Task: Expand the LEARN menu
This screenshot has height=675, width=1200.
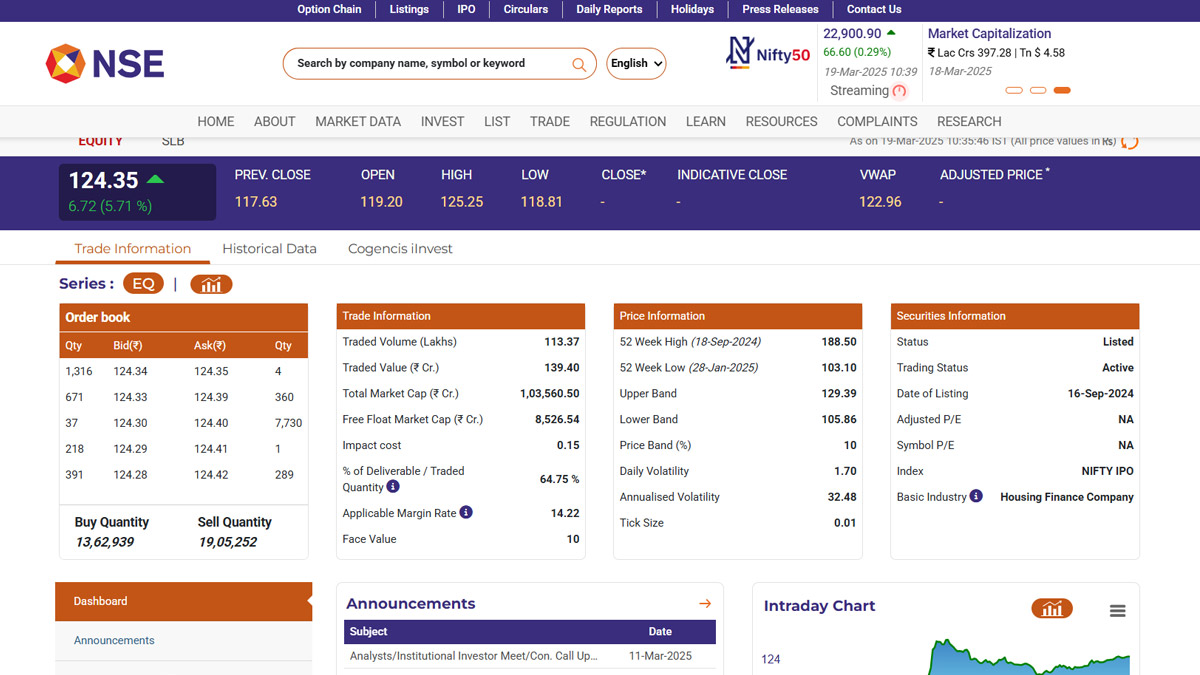Action: coord(706,121)
